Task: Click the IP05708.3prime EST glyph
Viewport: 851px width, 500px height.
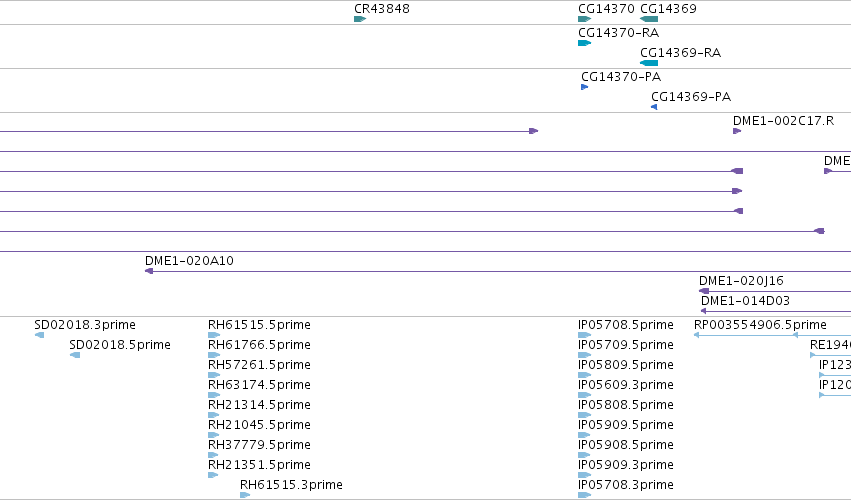Action: (585, 495)
